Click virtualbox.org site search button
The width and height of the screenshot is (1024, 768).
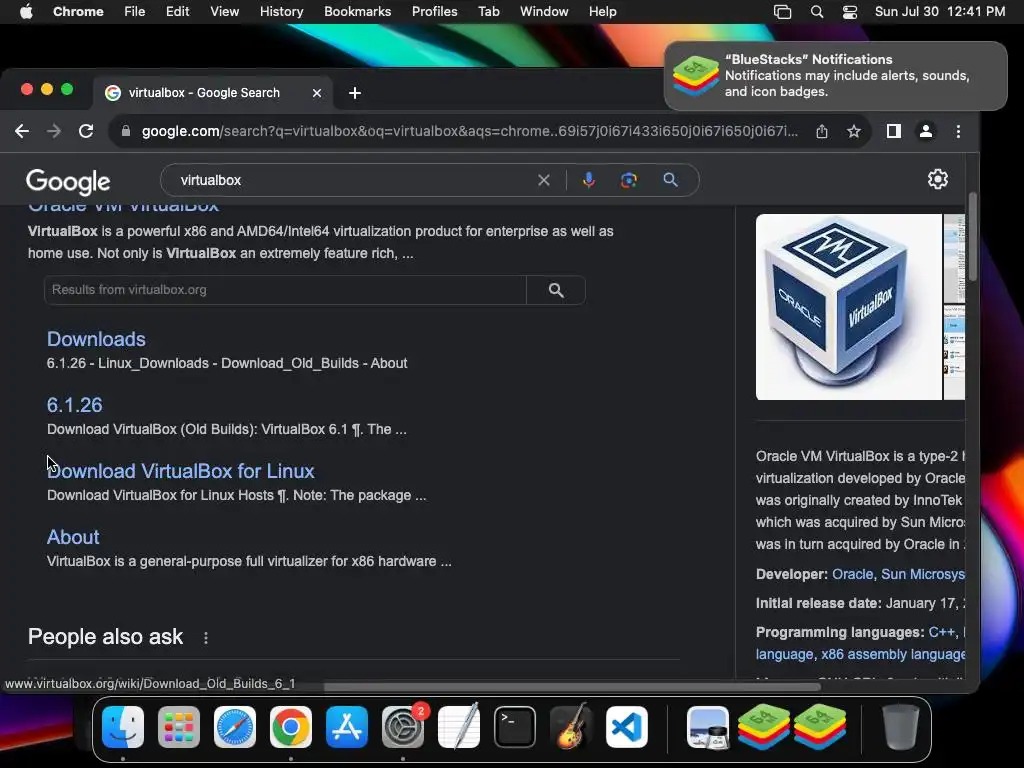tap(556, 290)
